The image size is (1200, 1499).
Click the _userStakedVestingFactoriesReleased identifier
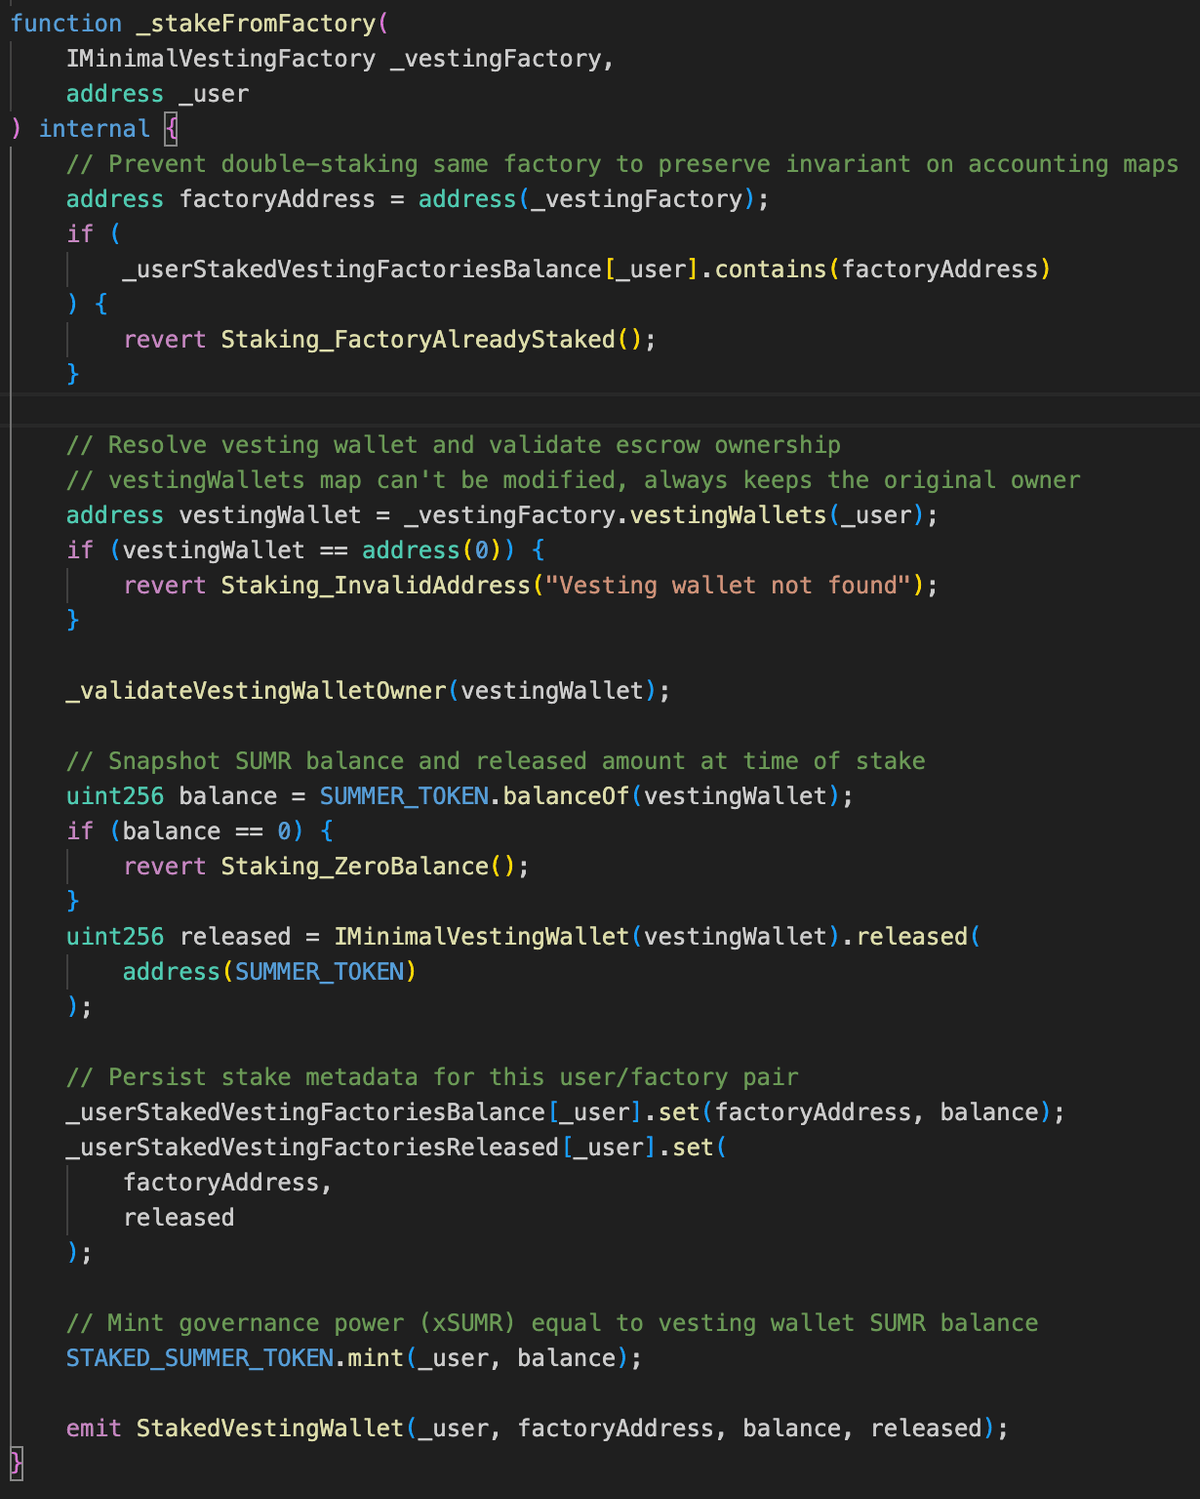(313, 1147)
